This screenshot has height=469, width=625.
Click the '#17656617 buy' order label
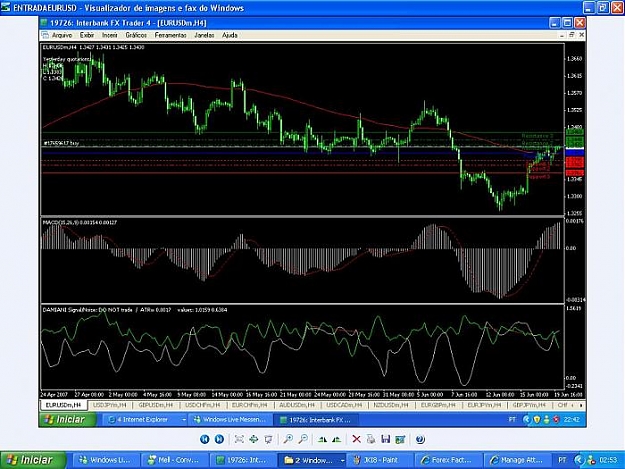61,143
